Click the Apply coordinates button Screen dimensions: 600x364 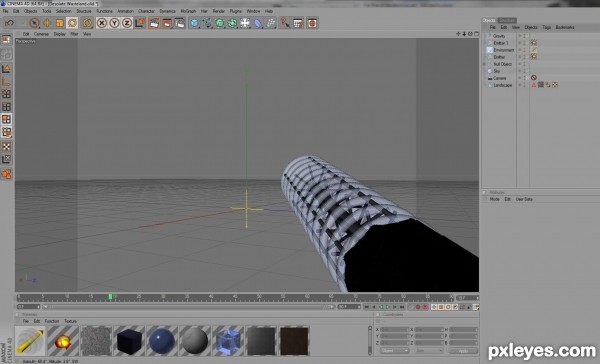point(463,351)
